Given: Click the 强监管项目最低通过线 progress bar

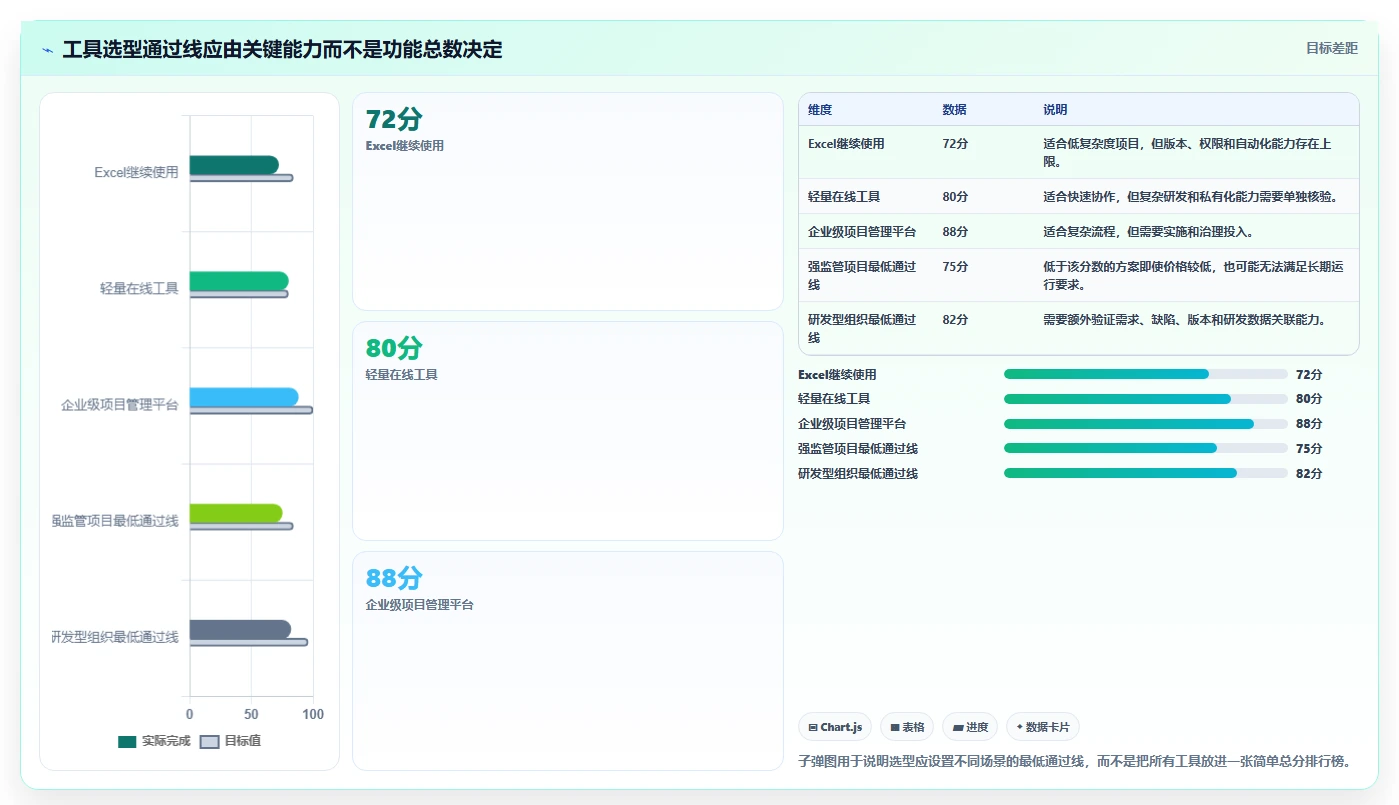Looking at the screenshot, I should pos(1145,448).
